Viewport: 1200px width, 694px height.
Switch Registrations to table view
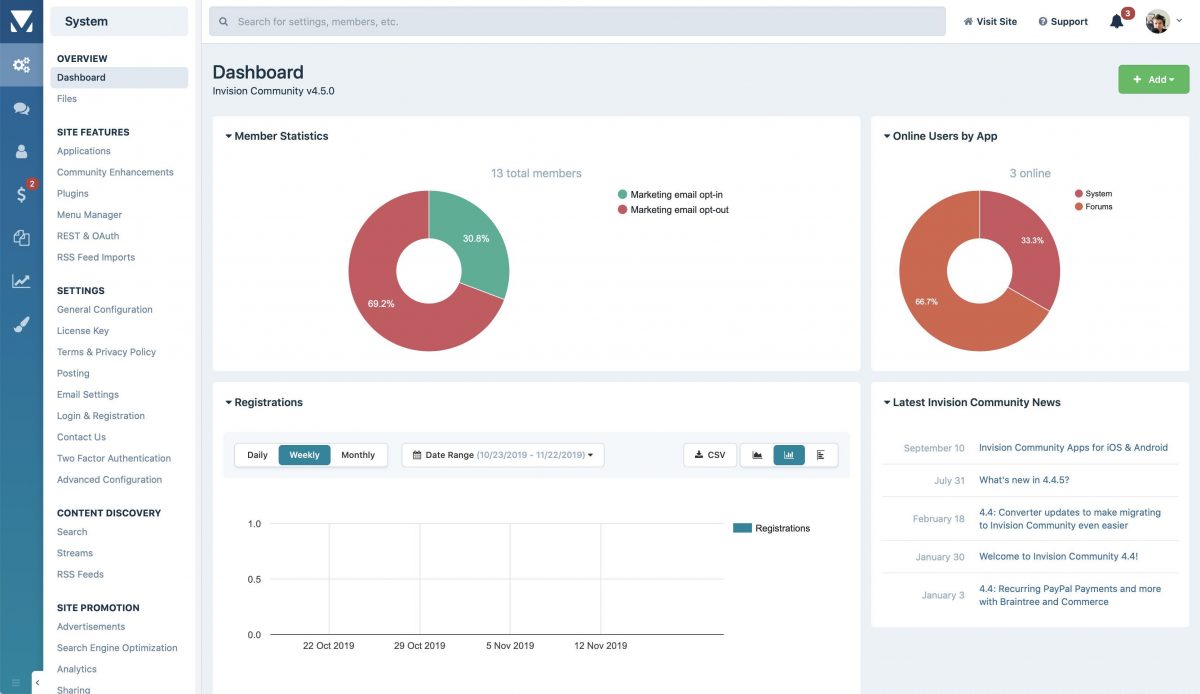(x=821, y=455)
